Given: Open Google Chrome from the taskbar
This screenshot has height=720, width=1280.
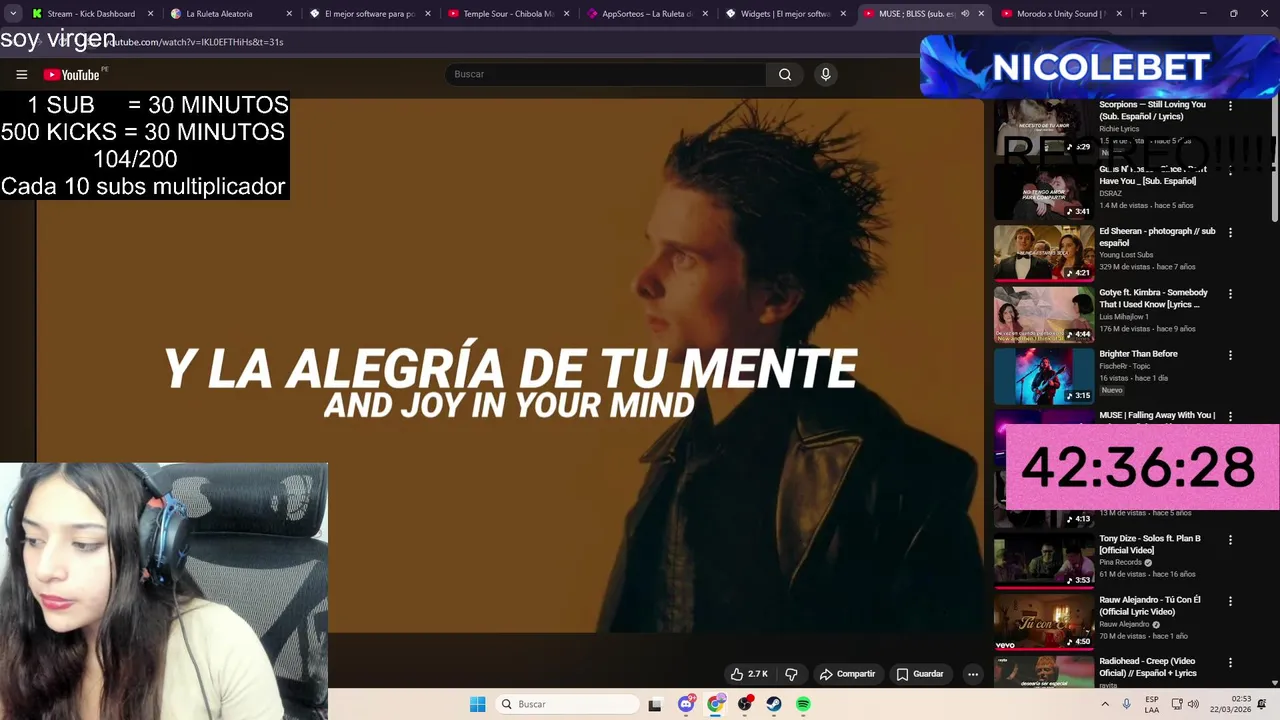Looking at the screenshot, I should 715,704.
